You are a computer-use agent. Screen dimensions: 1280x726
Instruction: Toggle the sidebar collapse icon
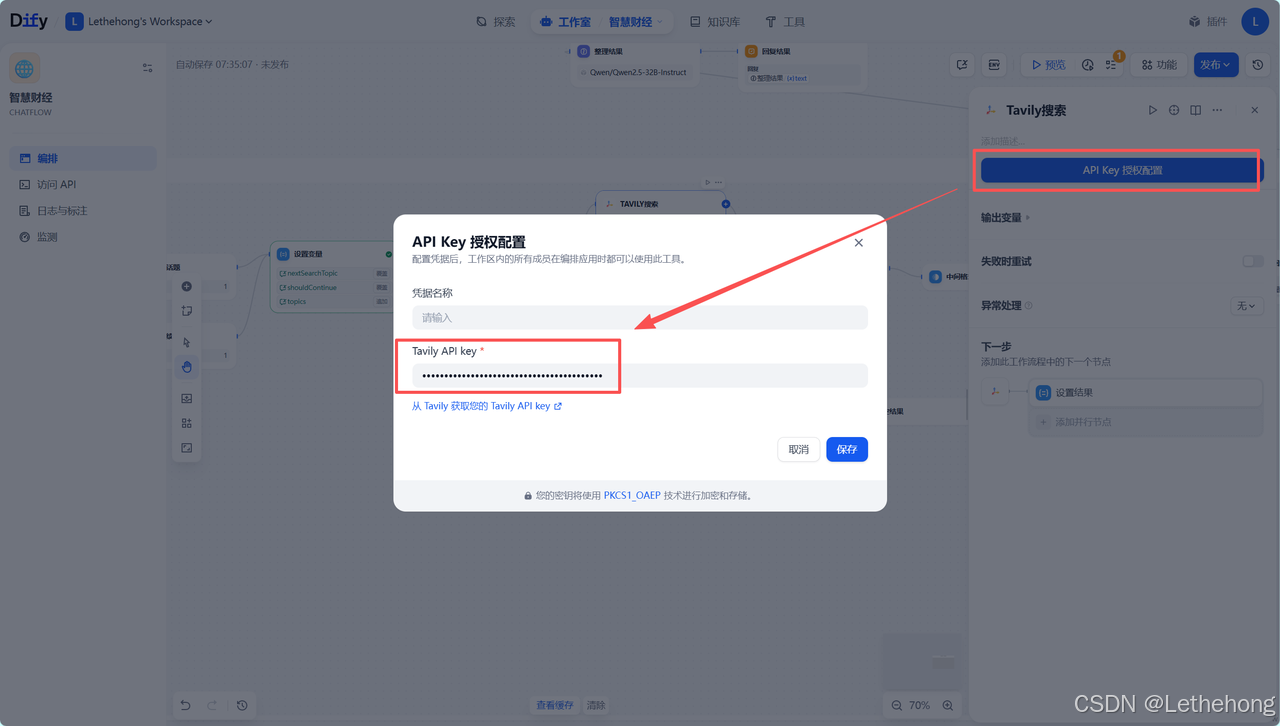(148, 68)
